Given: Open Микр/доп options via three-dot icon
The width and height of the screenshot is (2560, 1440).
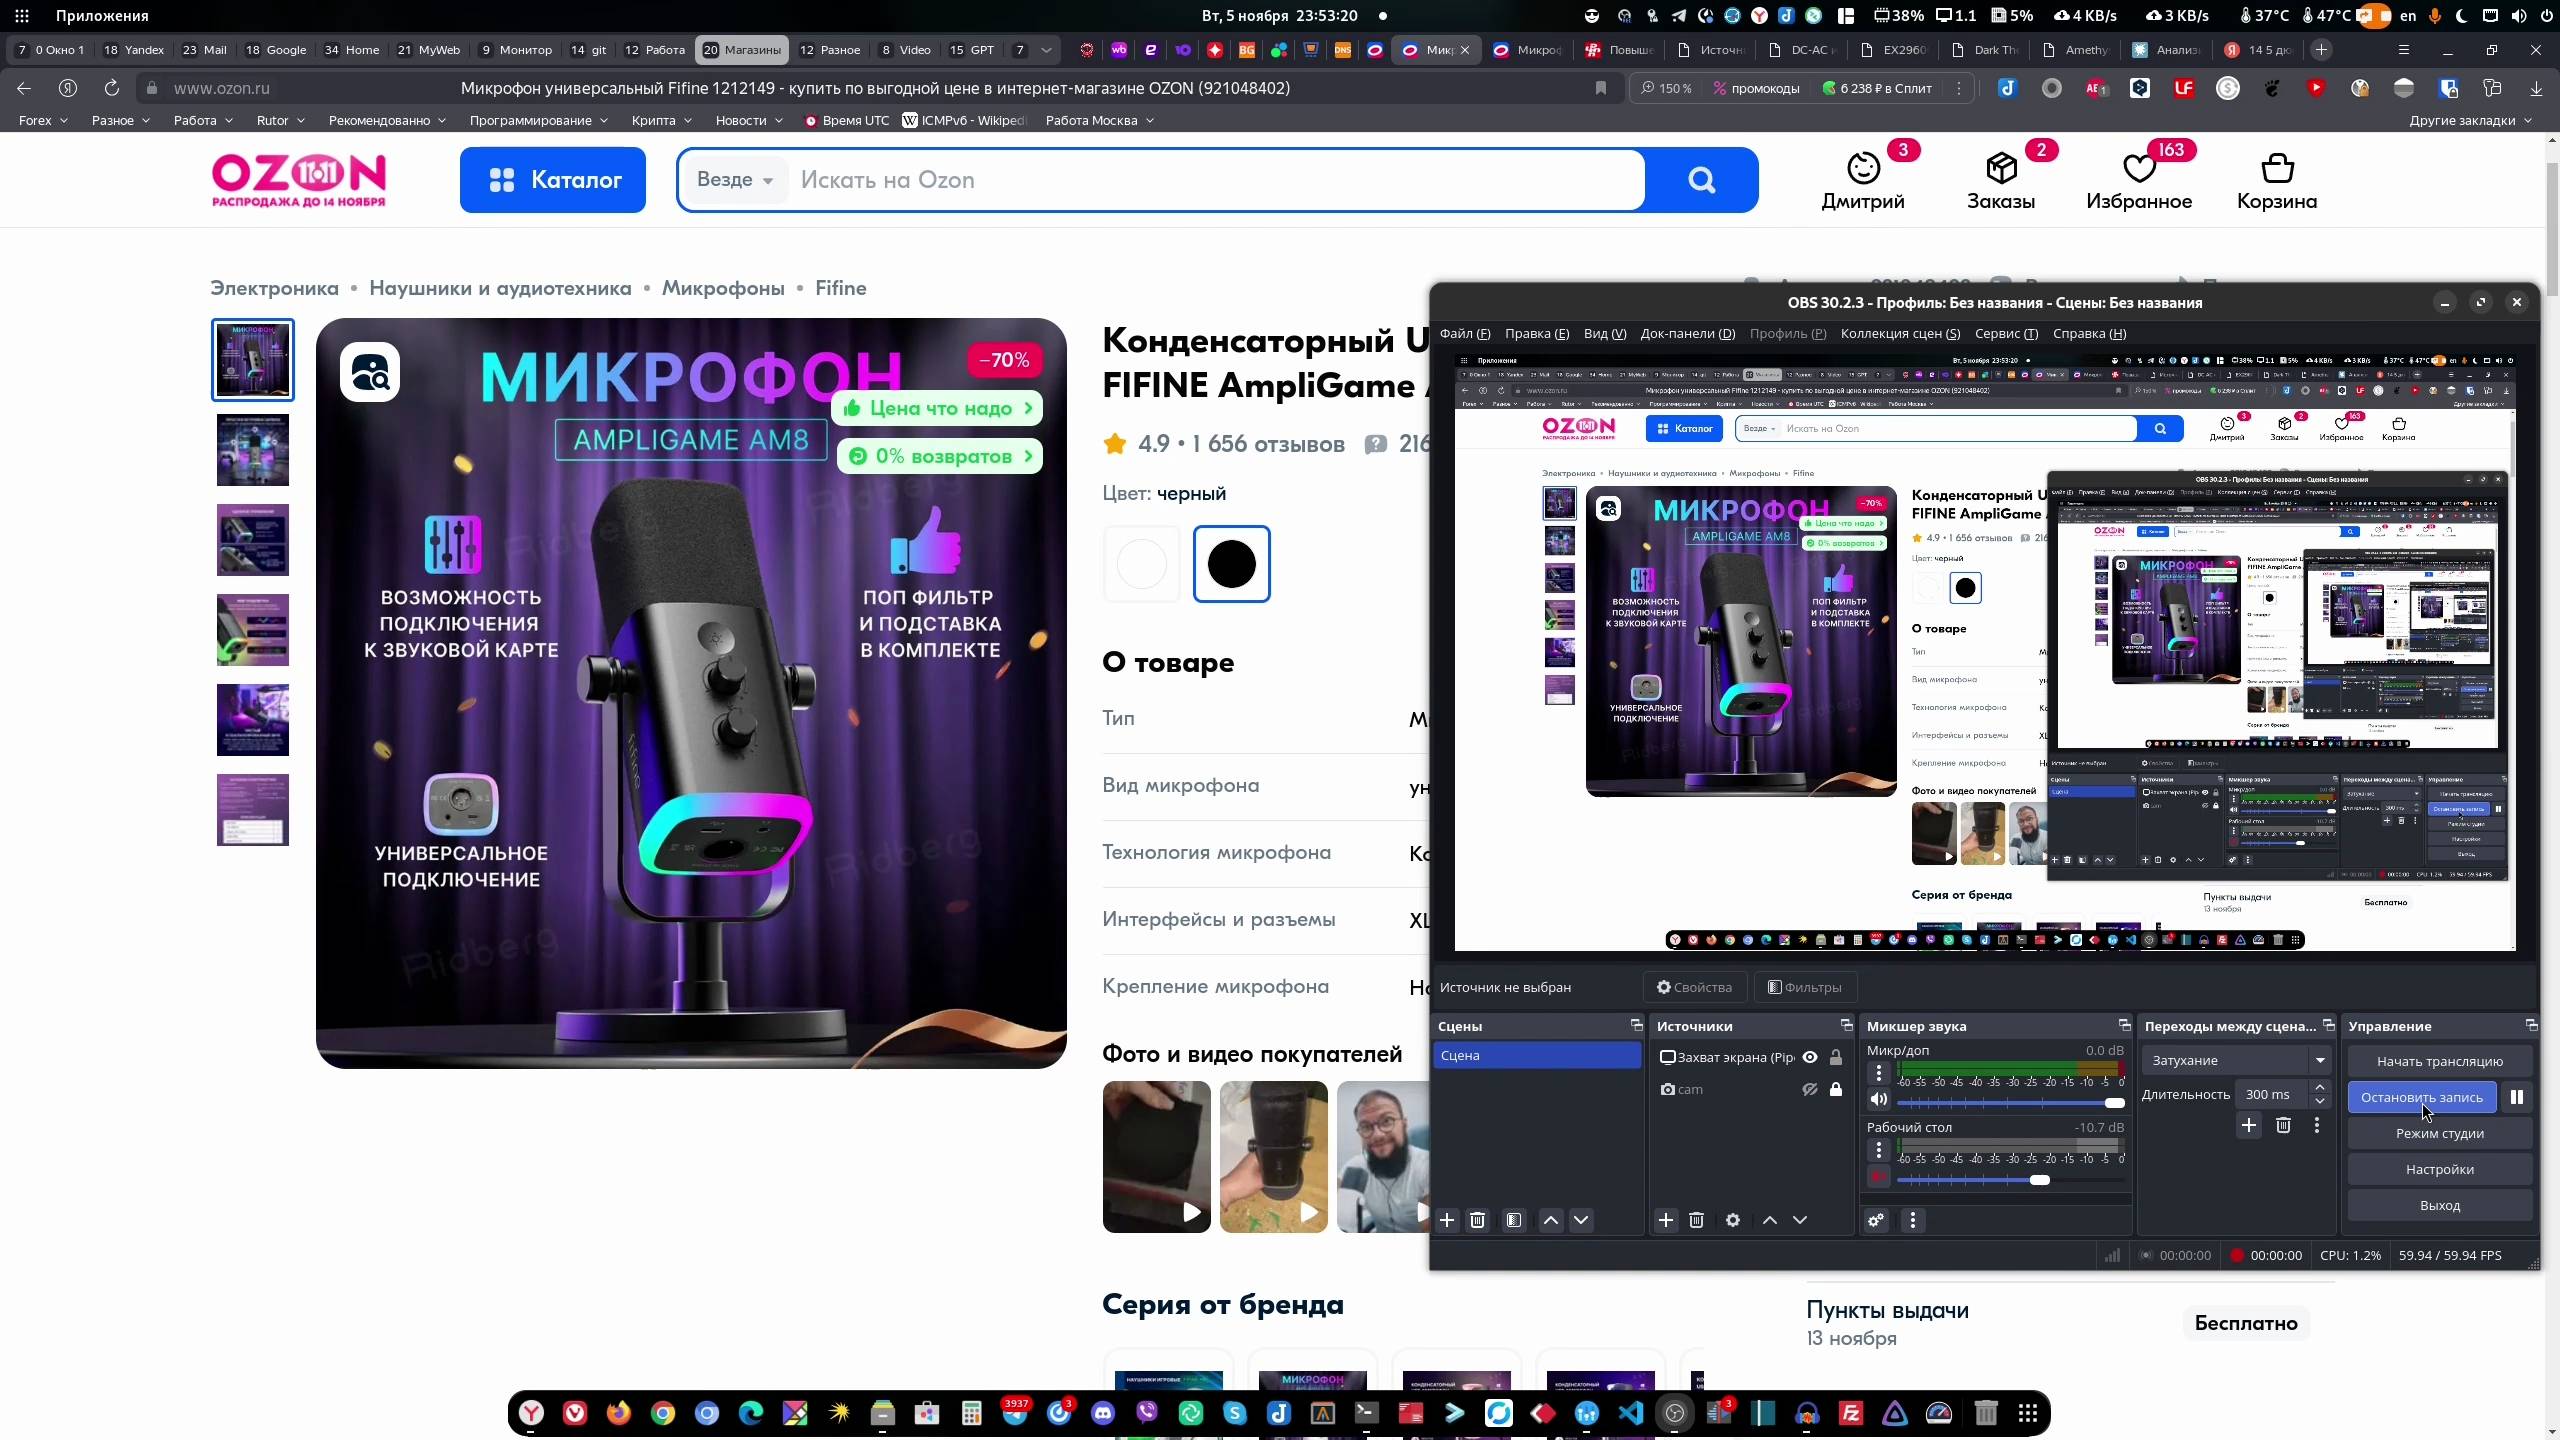Looking at the screenshot, I should coord(1879,1073).
